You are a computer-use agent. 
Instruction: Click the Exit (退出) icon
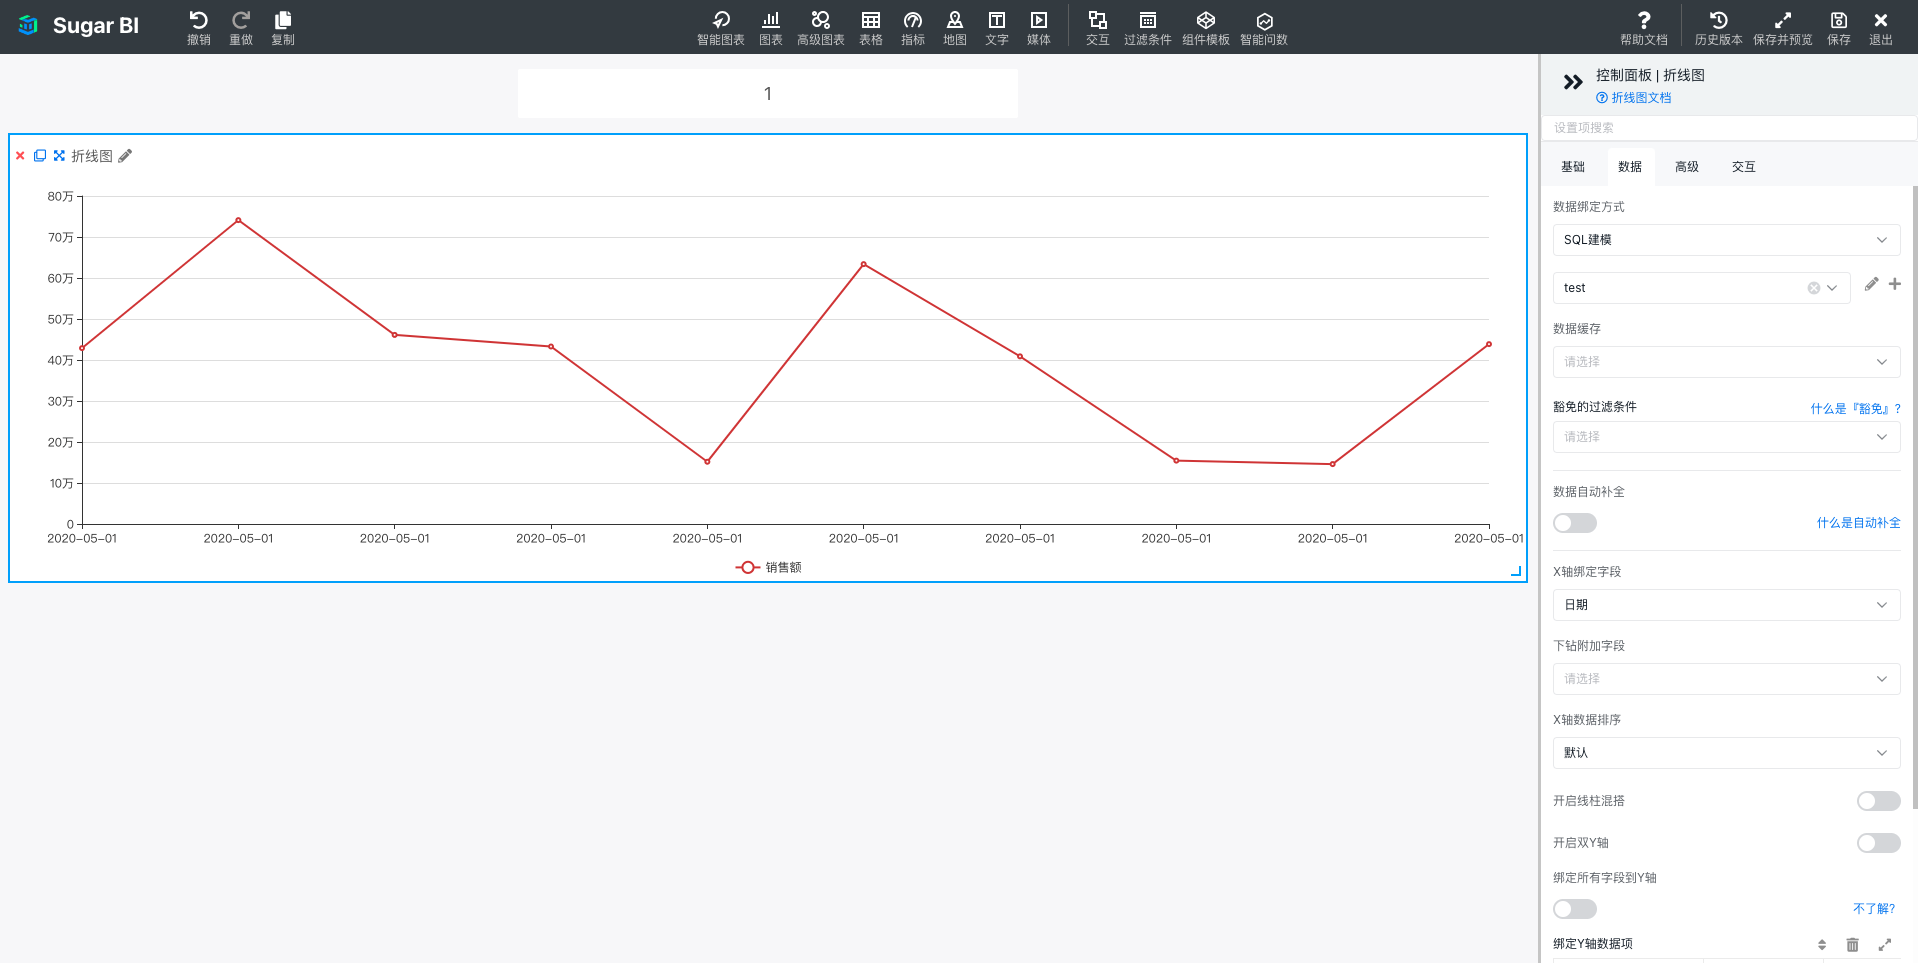(x=1881, y=20)
